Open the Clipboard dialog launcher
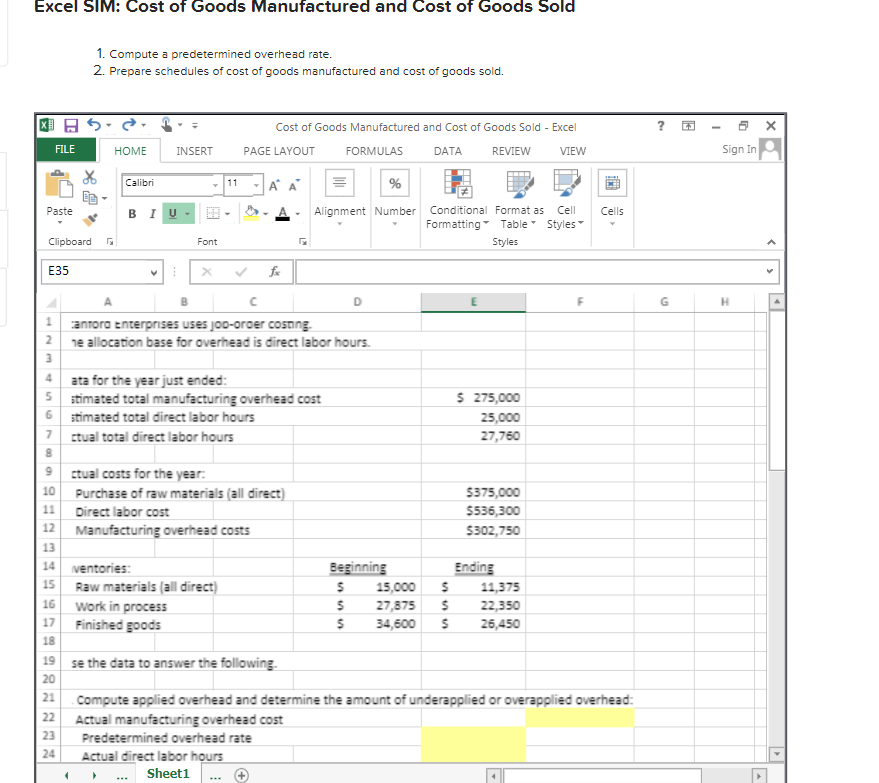879x783 pixels. pos(110,242)
